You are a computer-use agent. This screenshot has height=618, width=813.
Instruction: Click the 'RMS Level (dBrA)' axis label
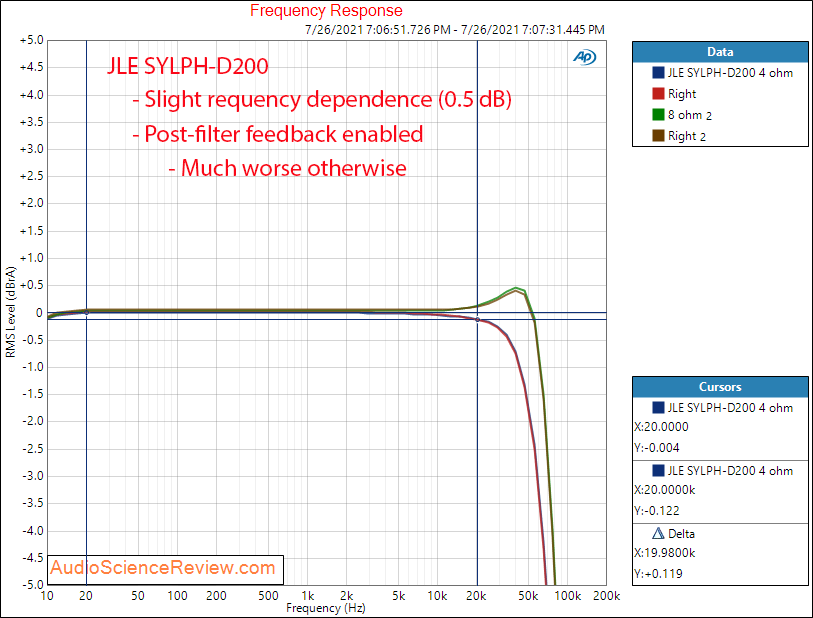pos(11,312)
